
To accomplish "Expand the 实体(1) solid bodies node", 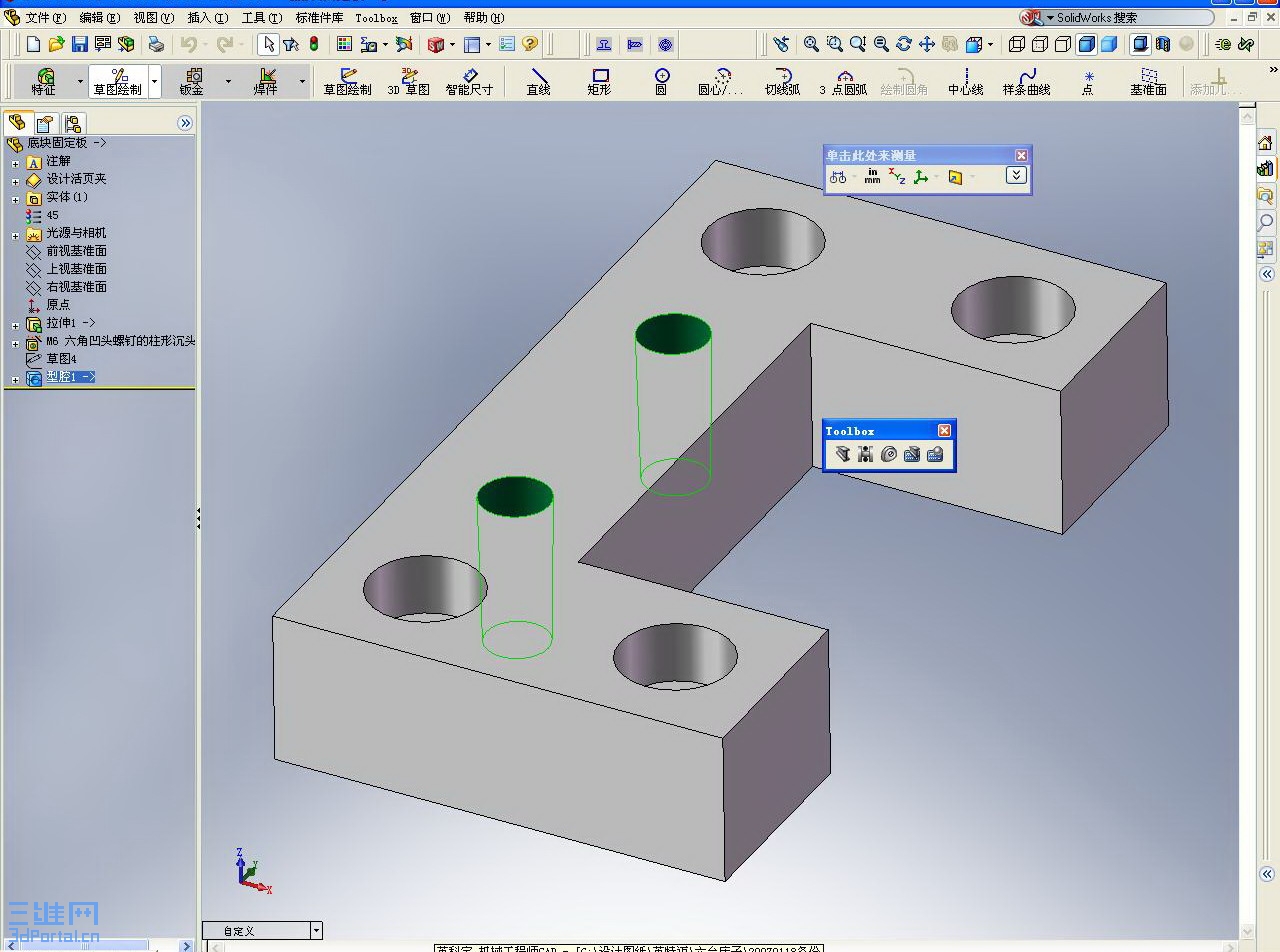I will 15,199.
